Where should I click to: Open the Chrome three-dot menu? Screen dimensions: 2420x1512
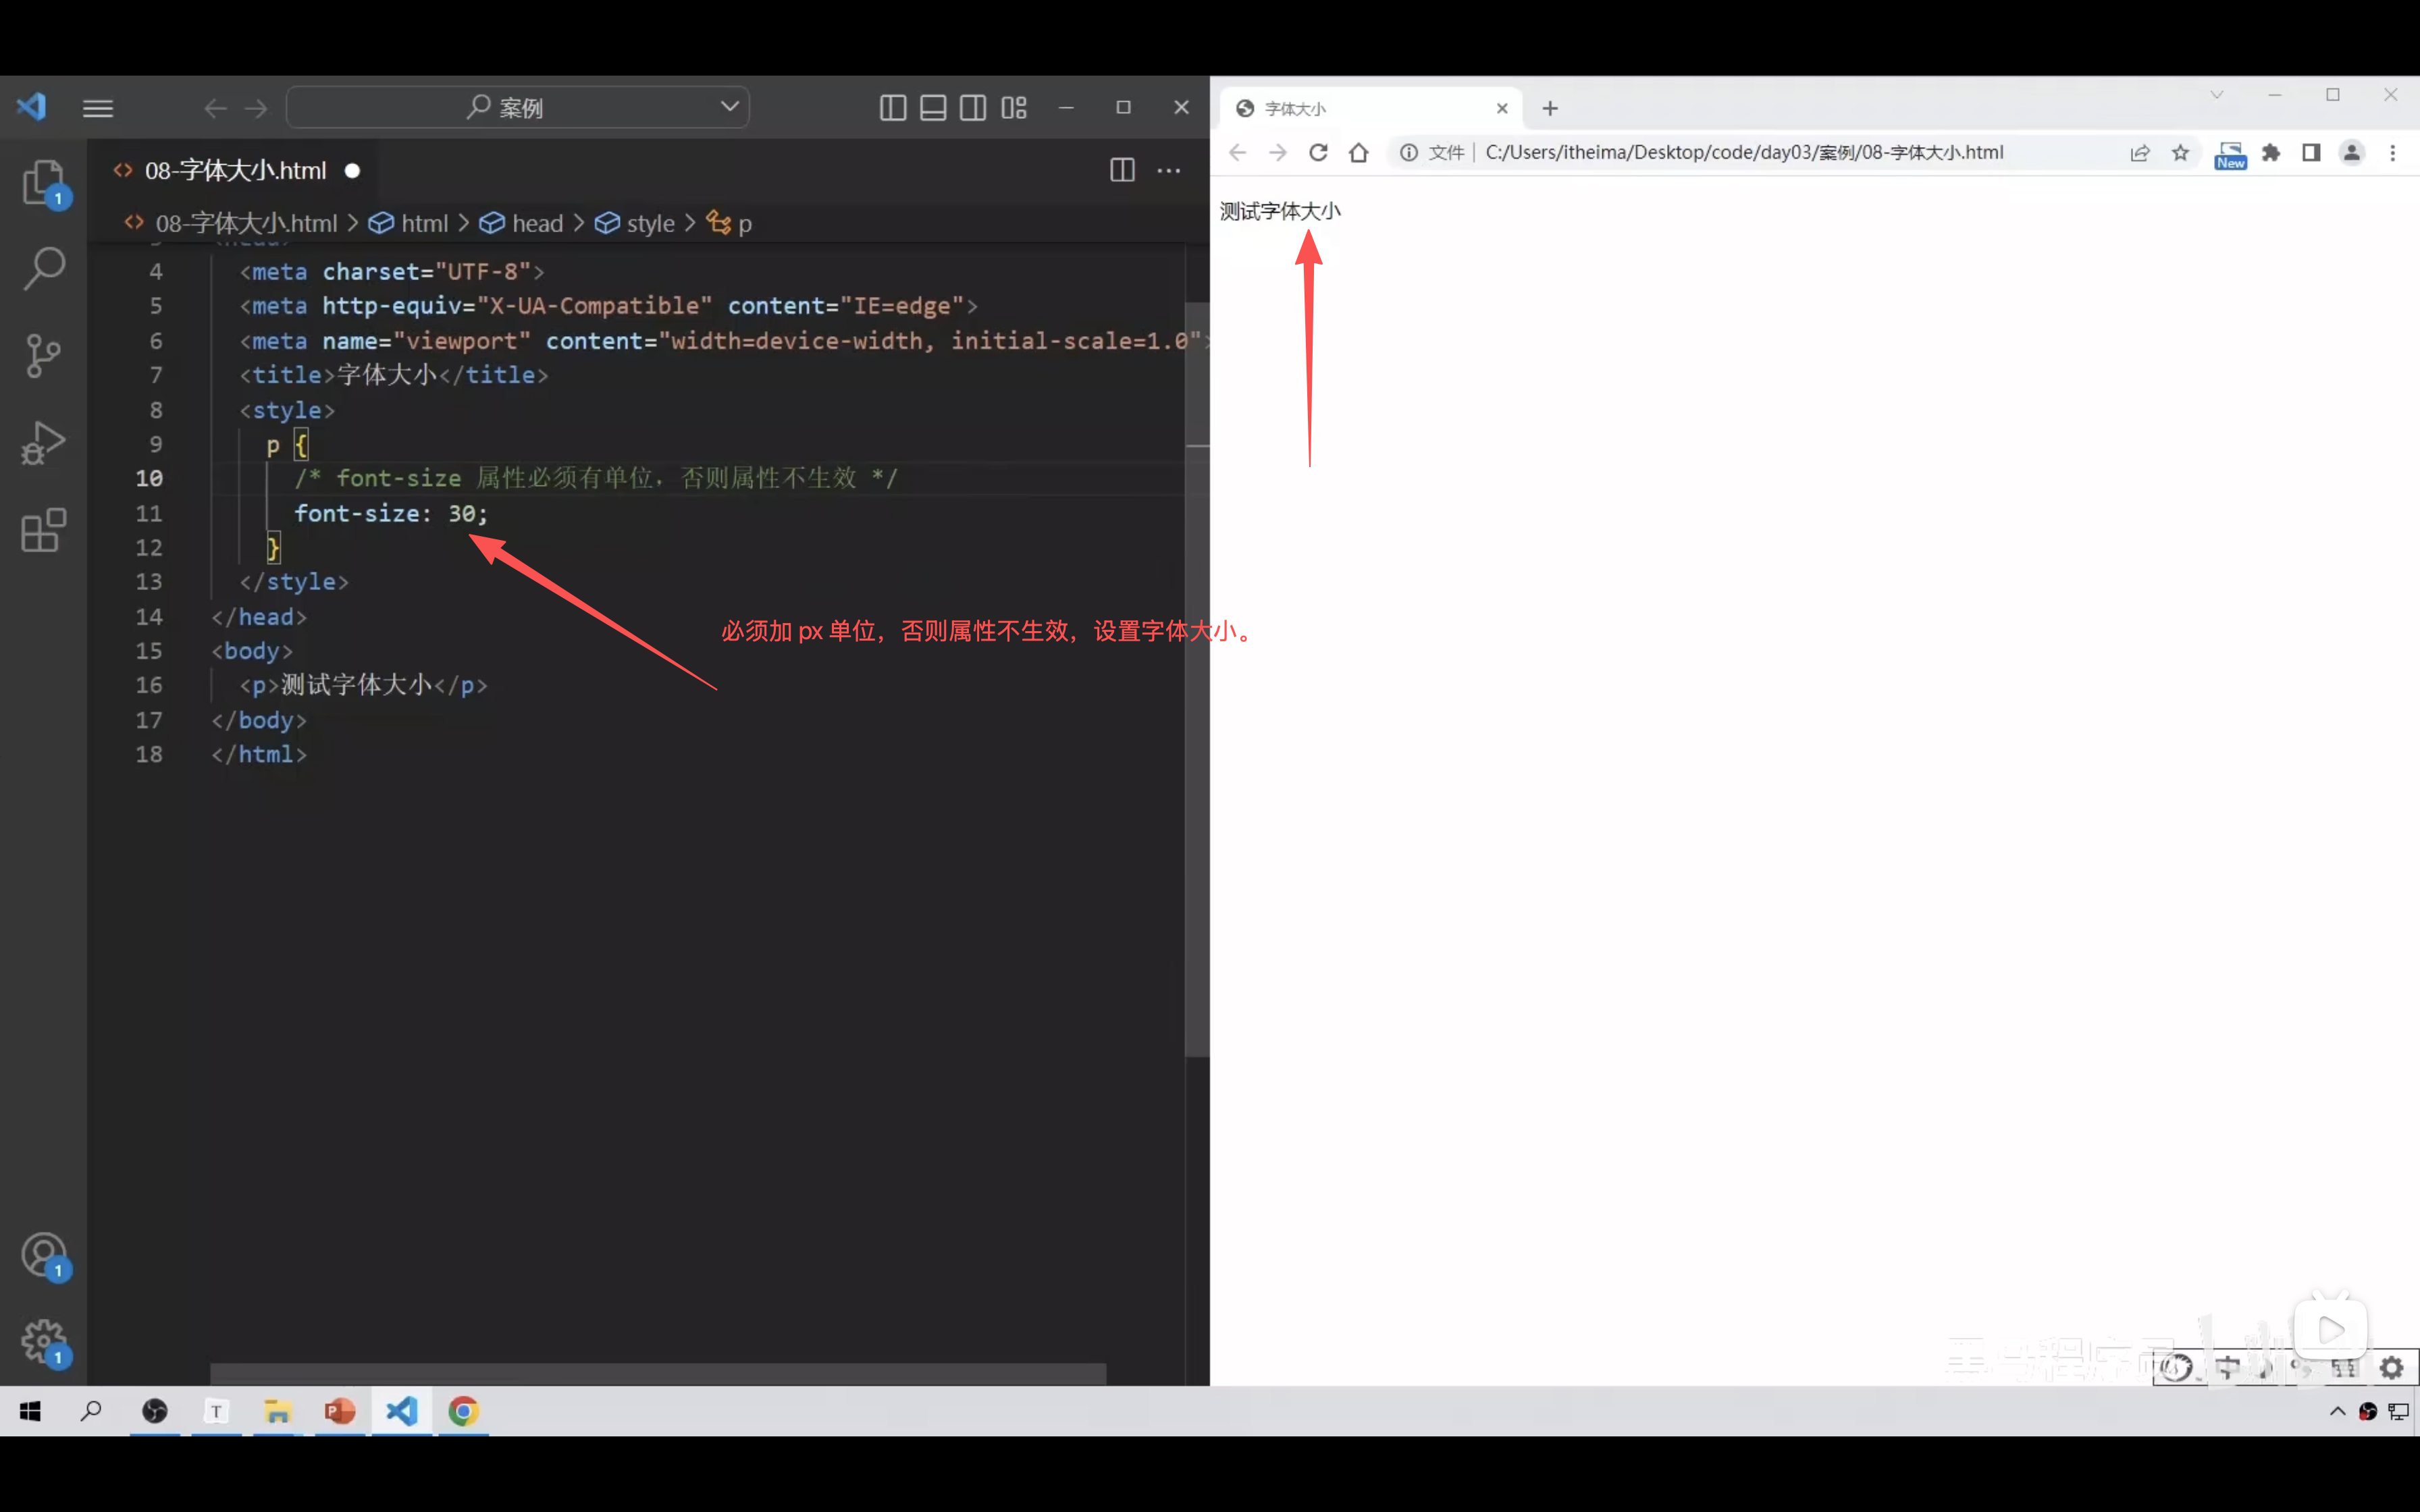pyautogui.click(x=2393, y=152)
